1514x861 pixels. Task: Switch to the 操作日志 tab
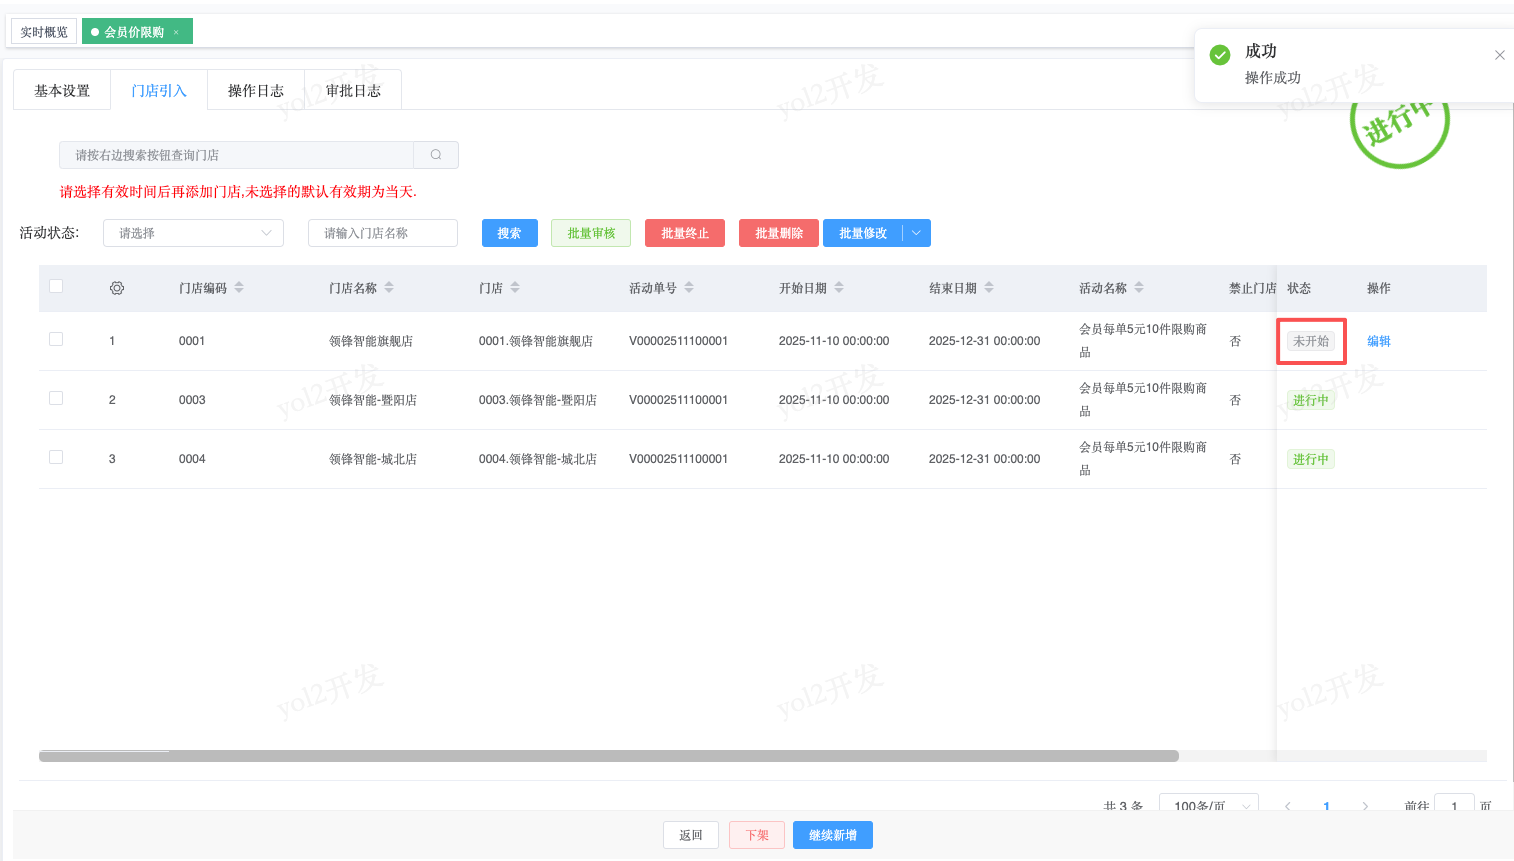[255, 90]
